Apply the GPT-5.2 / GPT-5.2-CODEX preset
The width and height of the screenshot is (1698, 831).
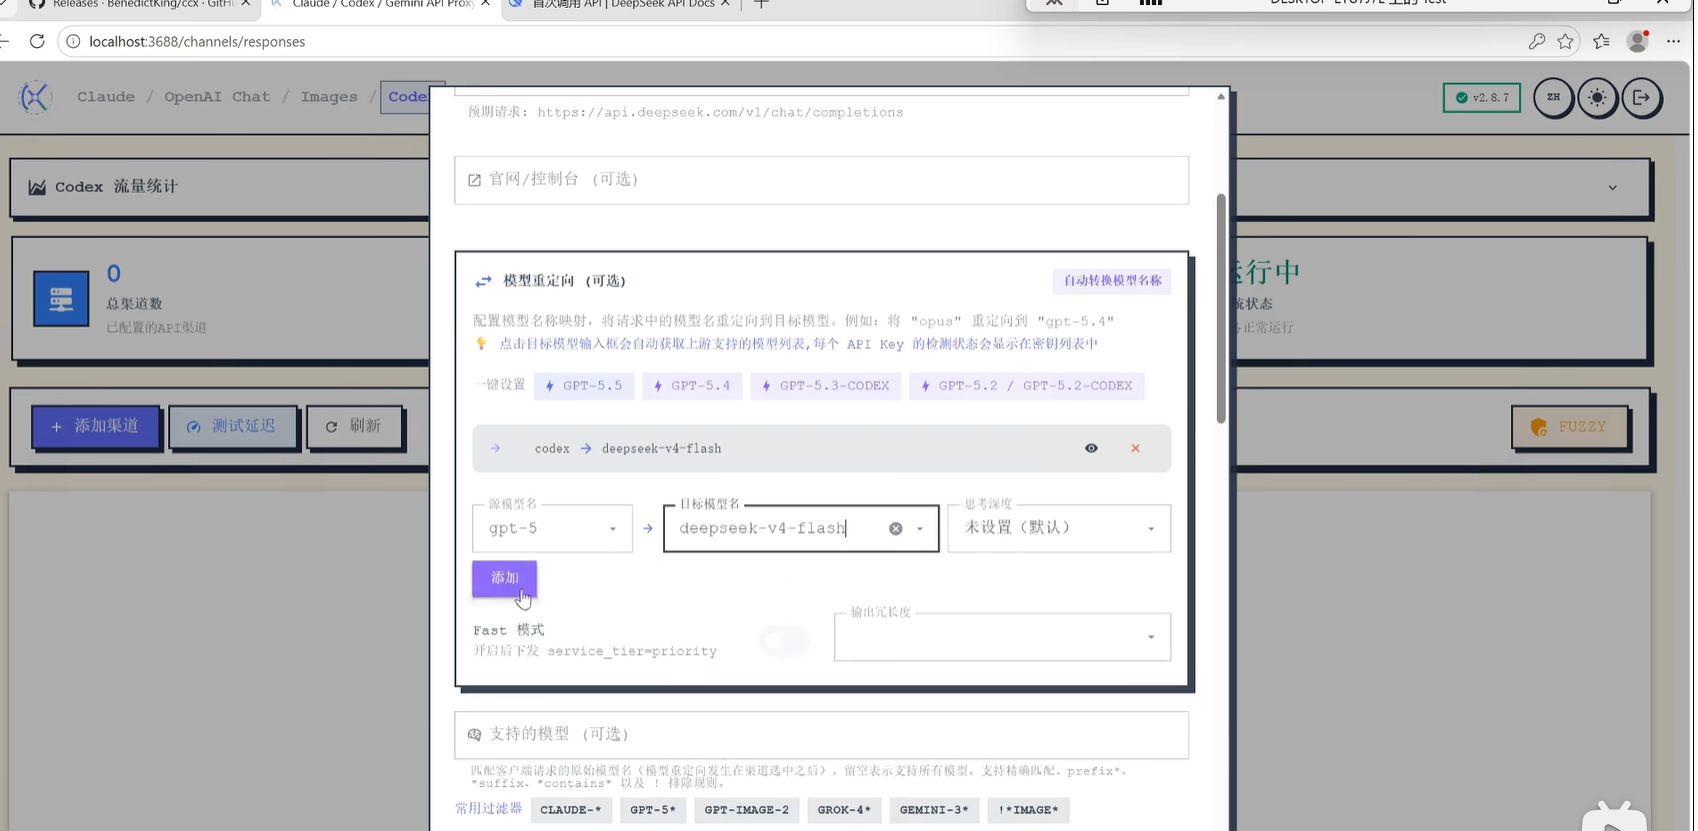click(1027, 386)
